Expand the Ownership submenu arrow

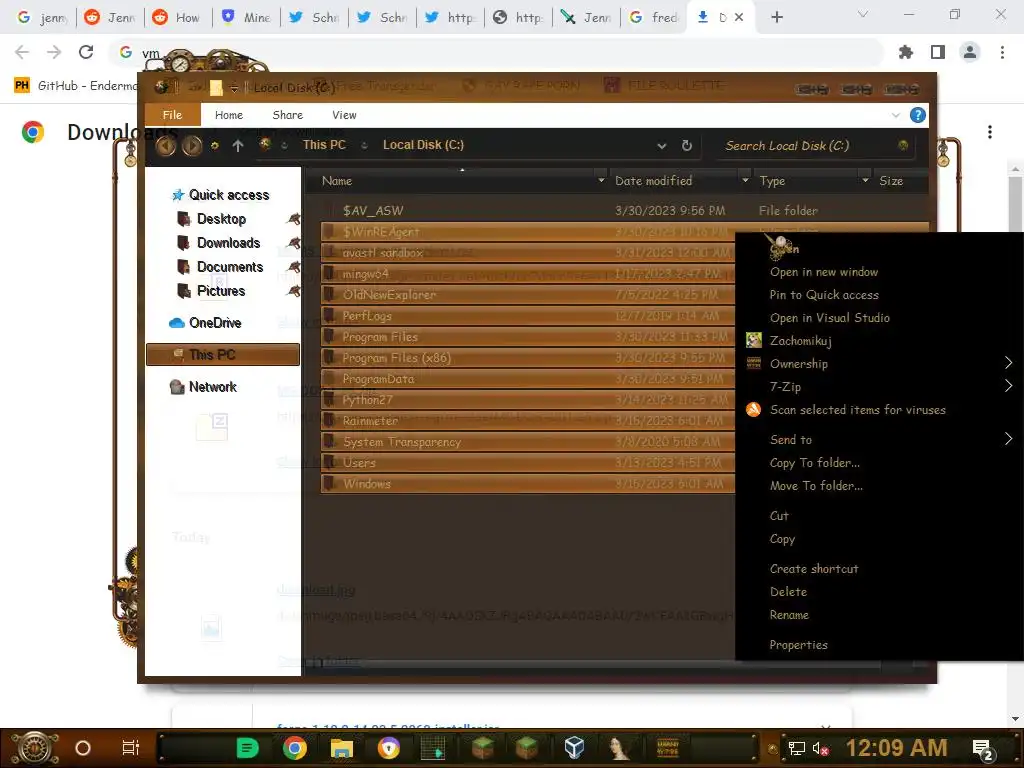click(1008, 363)
